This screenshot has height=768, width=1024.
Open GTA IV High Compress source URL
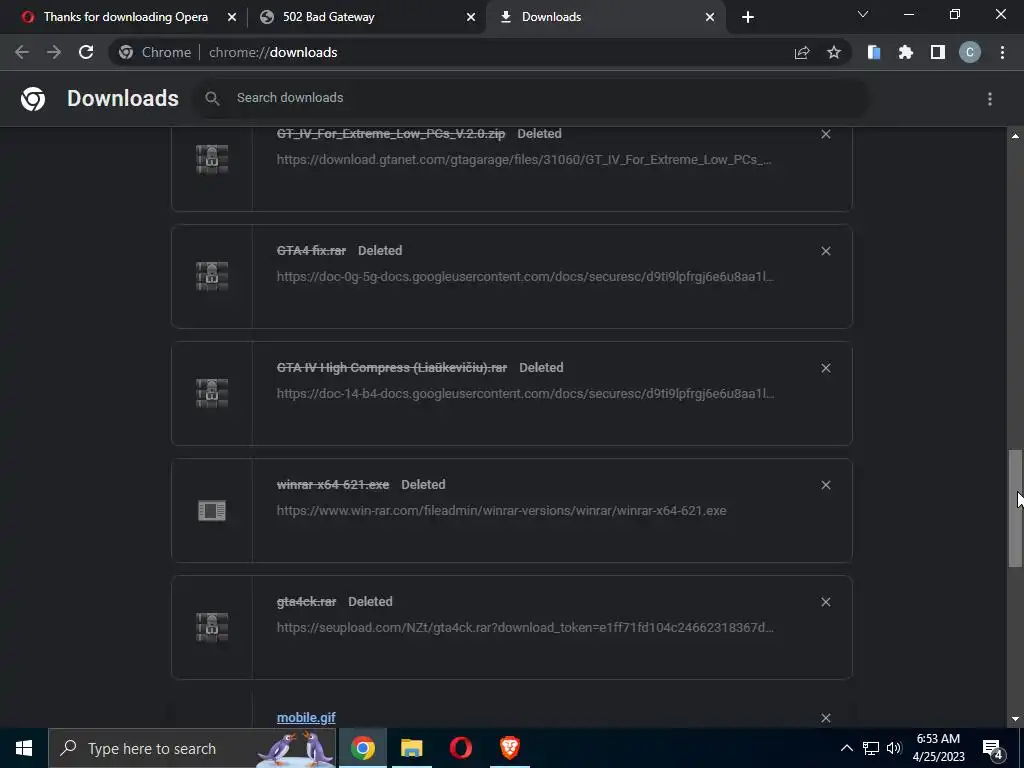[525, 393]
